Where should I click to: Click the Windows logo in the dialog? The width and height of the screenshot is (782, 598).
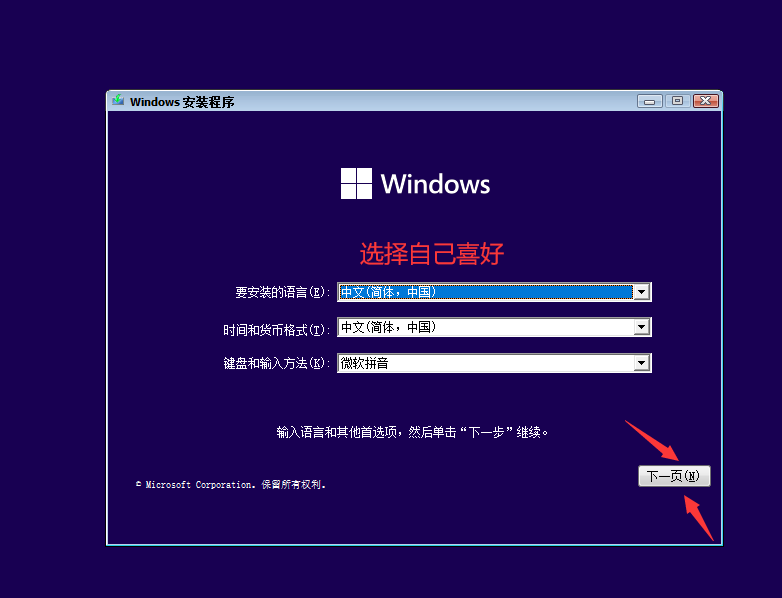[x=415, y=184]
